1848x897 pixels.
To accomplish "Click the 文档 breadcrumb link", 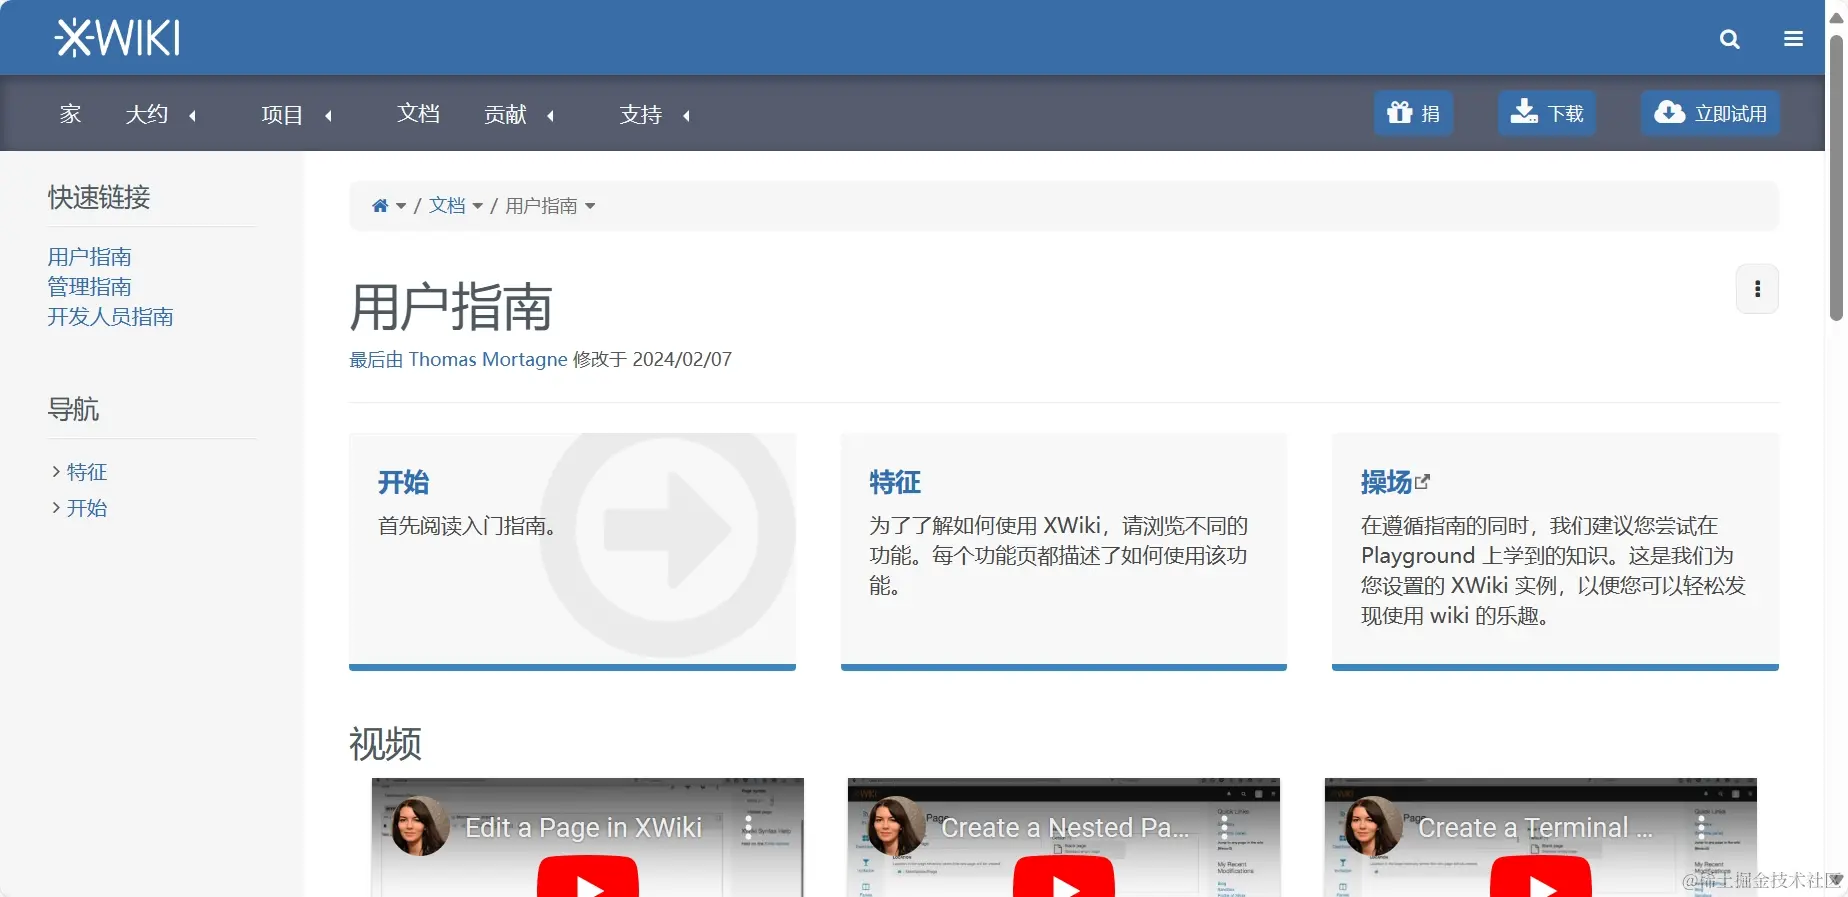I will (447, 206).
